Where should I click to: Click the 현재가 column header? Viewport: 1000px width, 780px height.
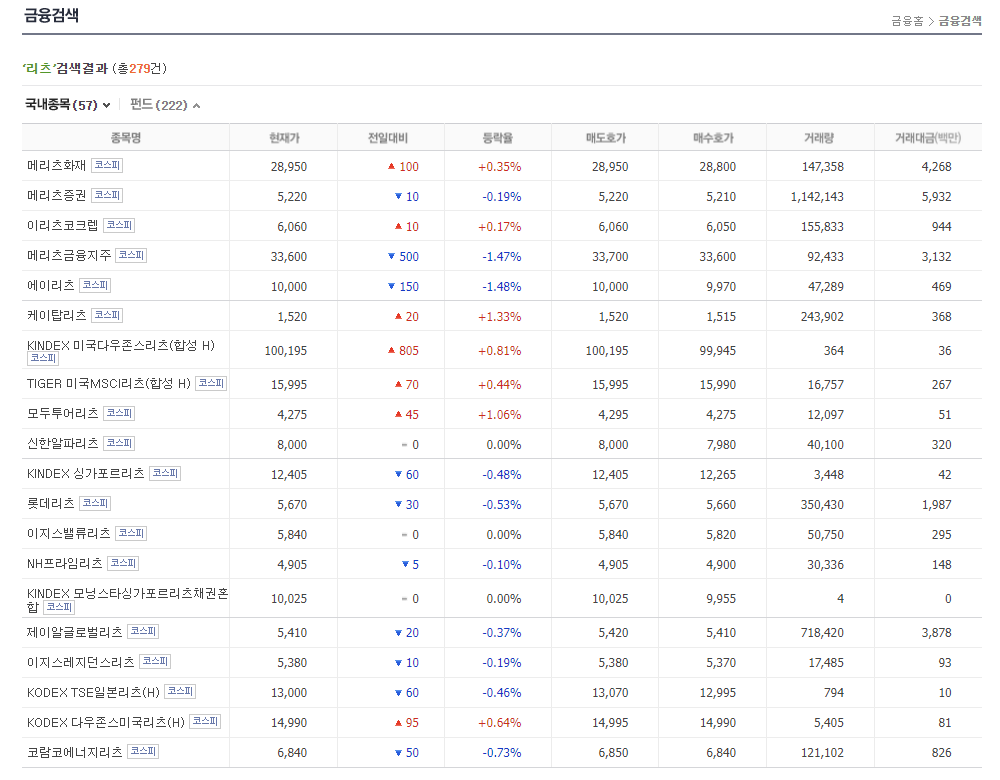tap(284, 138)
